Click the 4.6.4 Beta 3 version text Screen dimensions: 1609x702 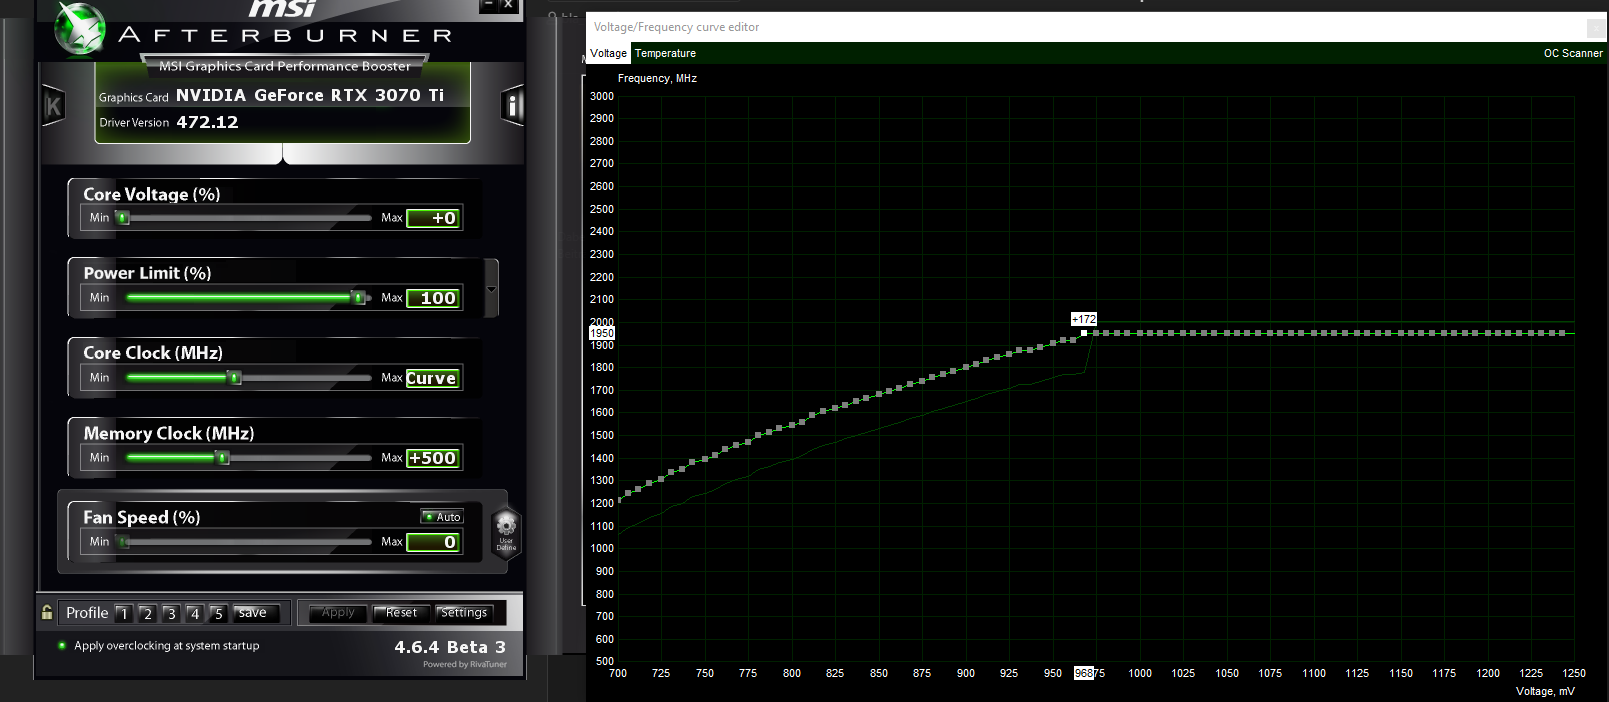(x=450, y=647)
